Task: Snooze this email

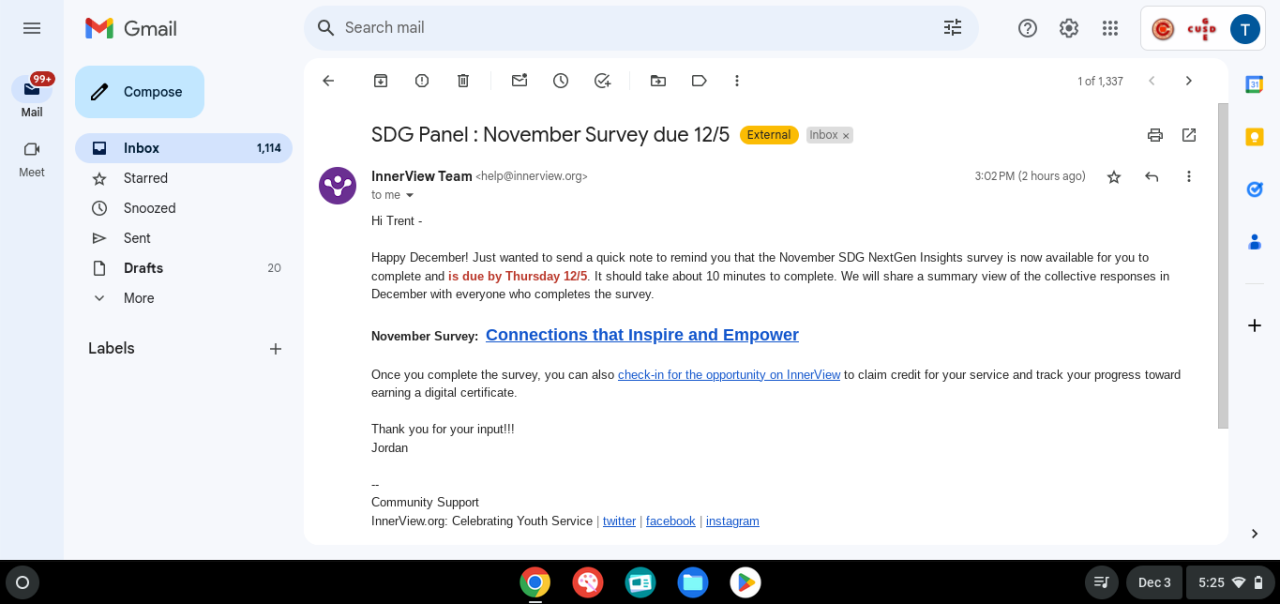Action: [561, 81]
